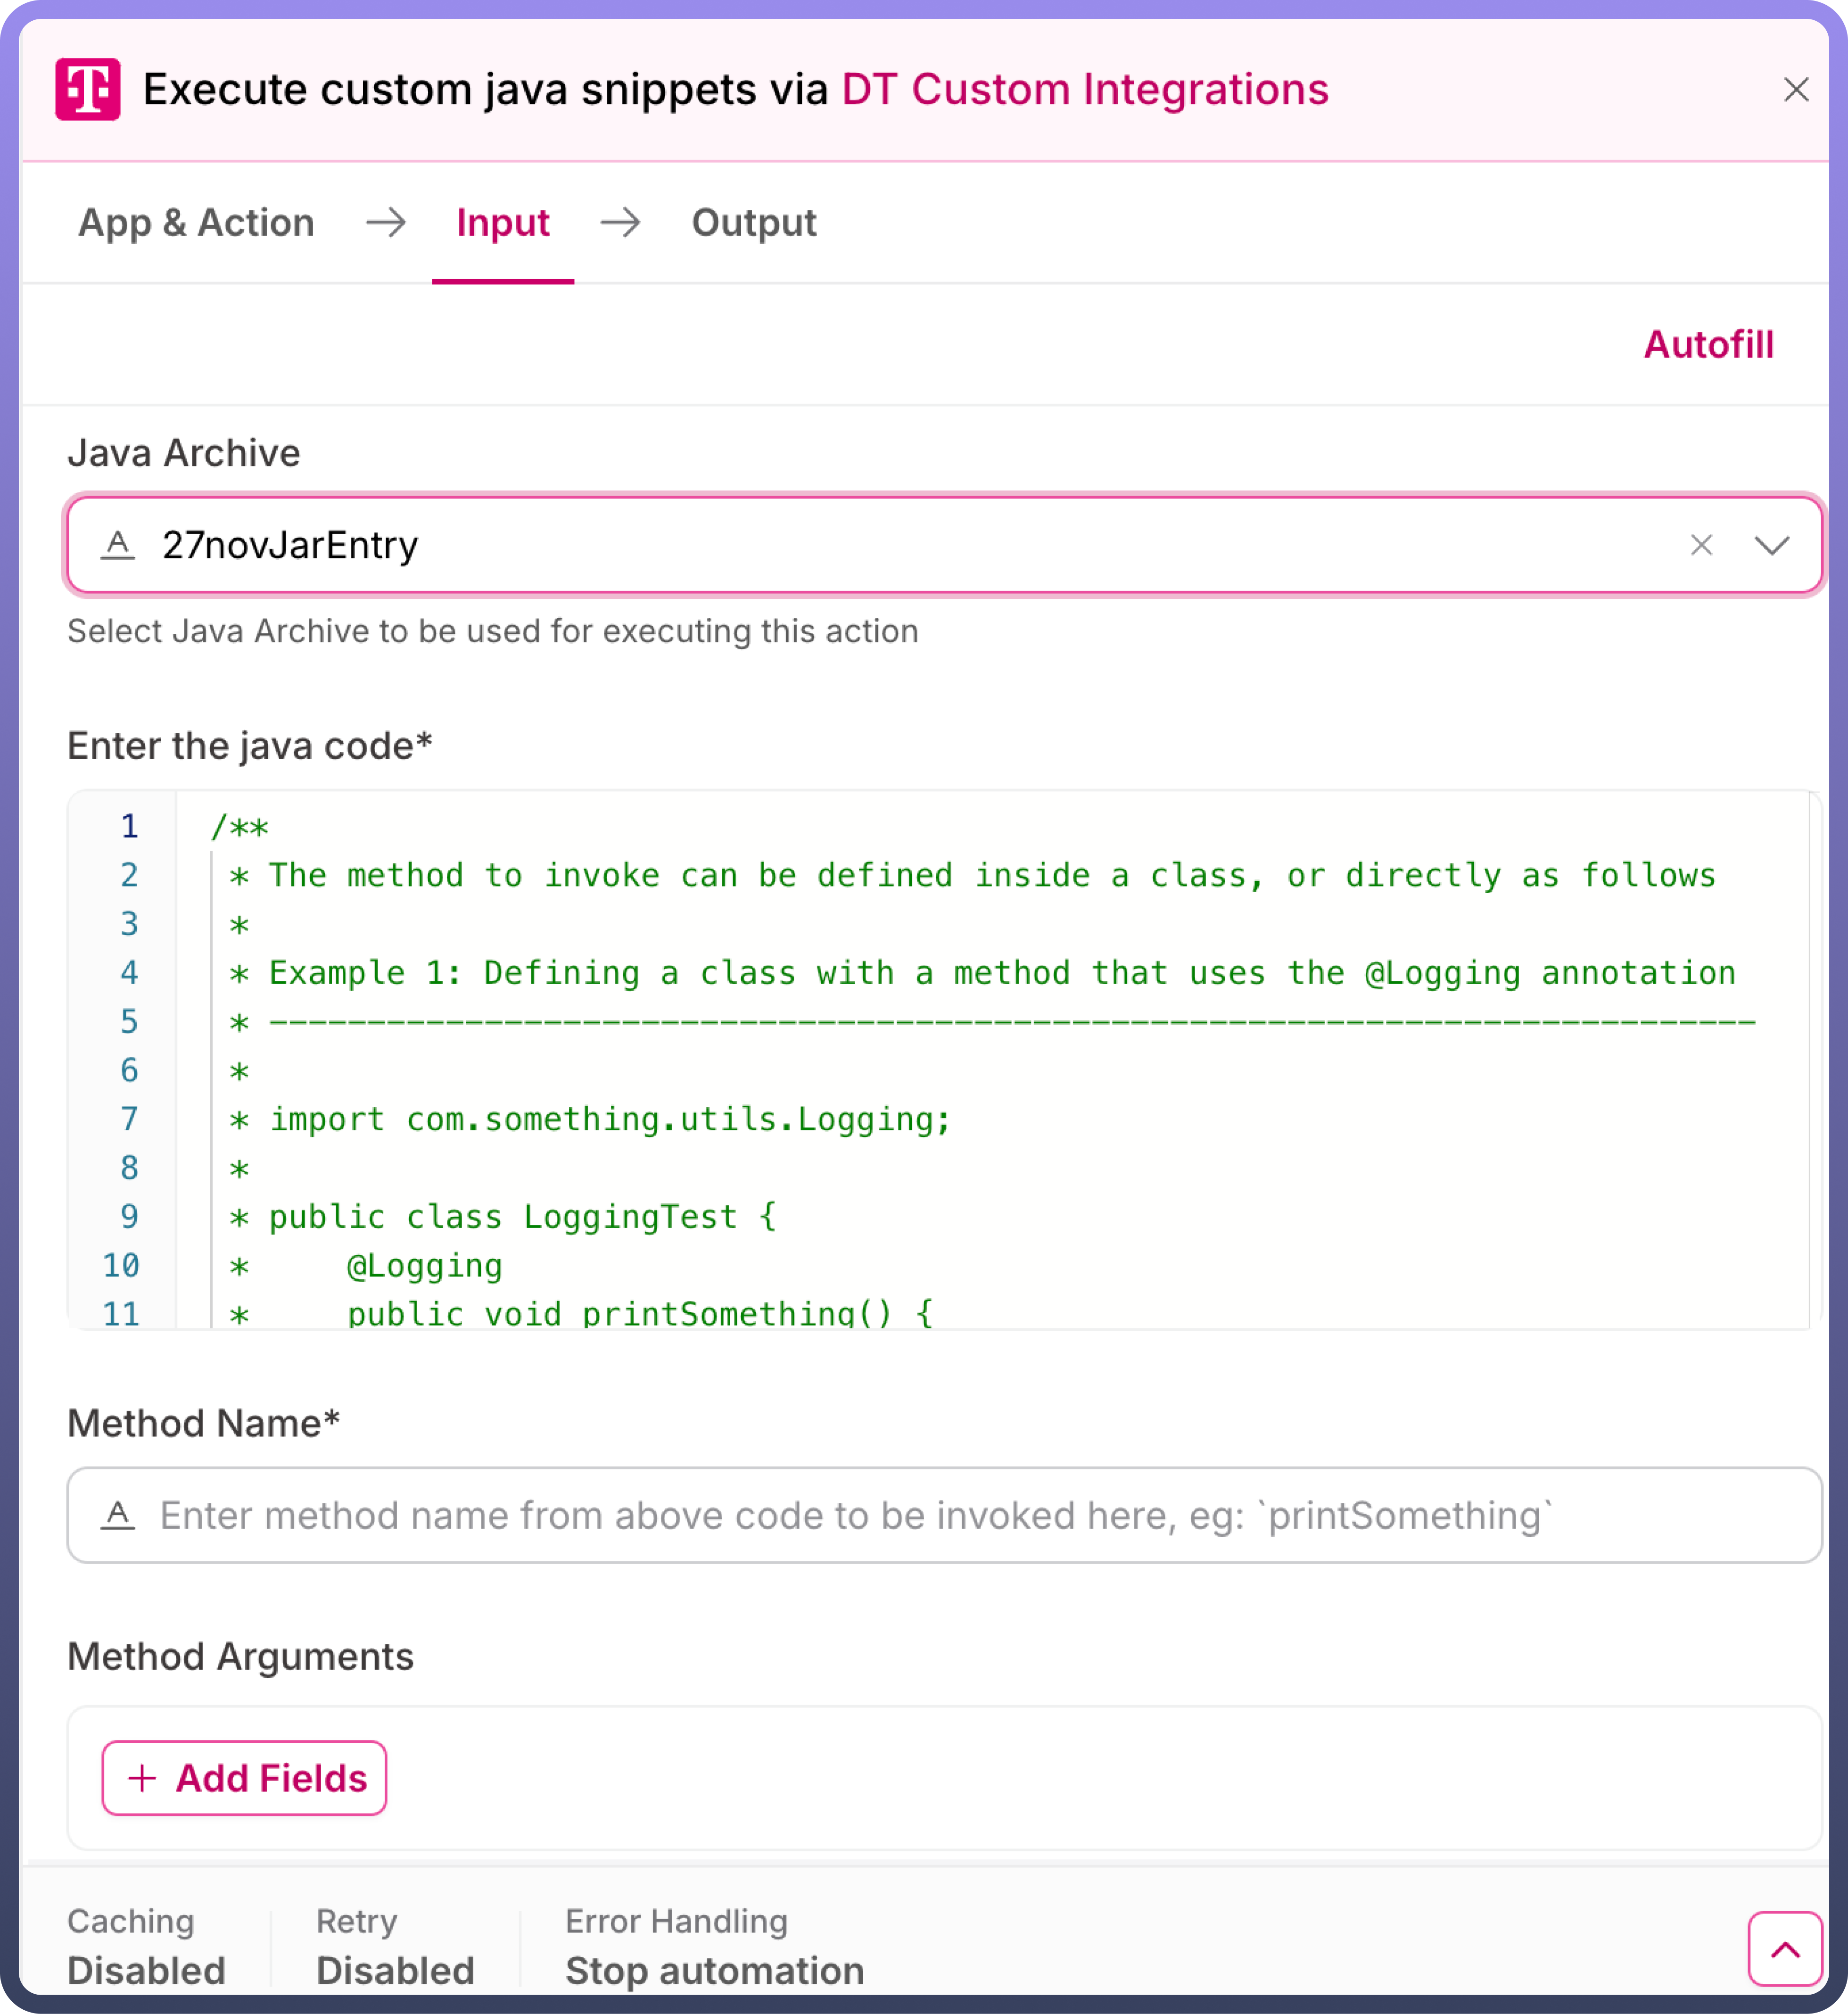The image size is (1848, 2014).
Task: Clear the 27novJarEntry selection with X
Action: (x=1701, y=545)
